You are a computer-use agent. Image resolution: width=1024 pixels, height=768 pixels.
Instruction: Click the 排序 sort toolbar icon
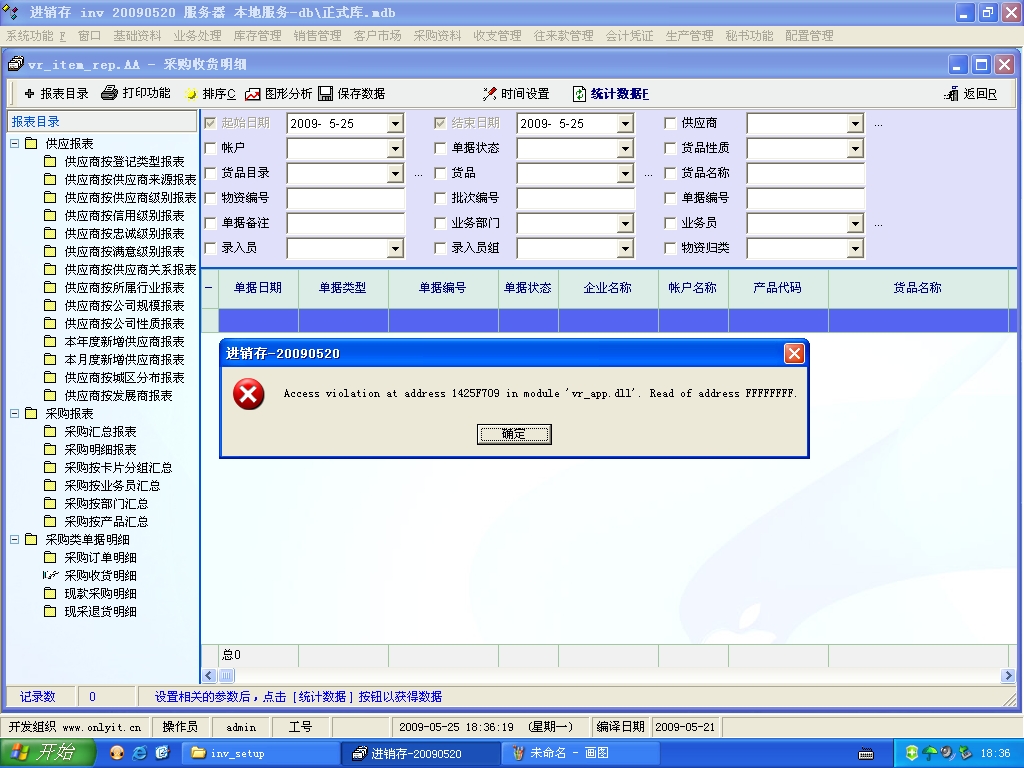pos(191,94)
